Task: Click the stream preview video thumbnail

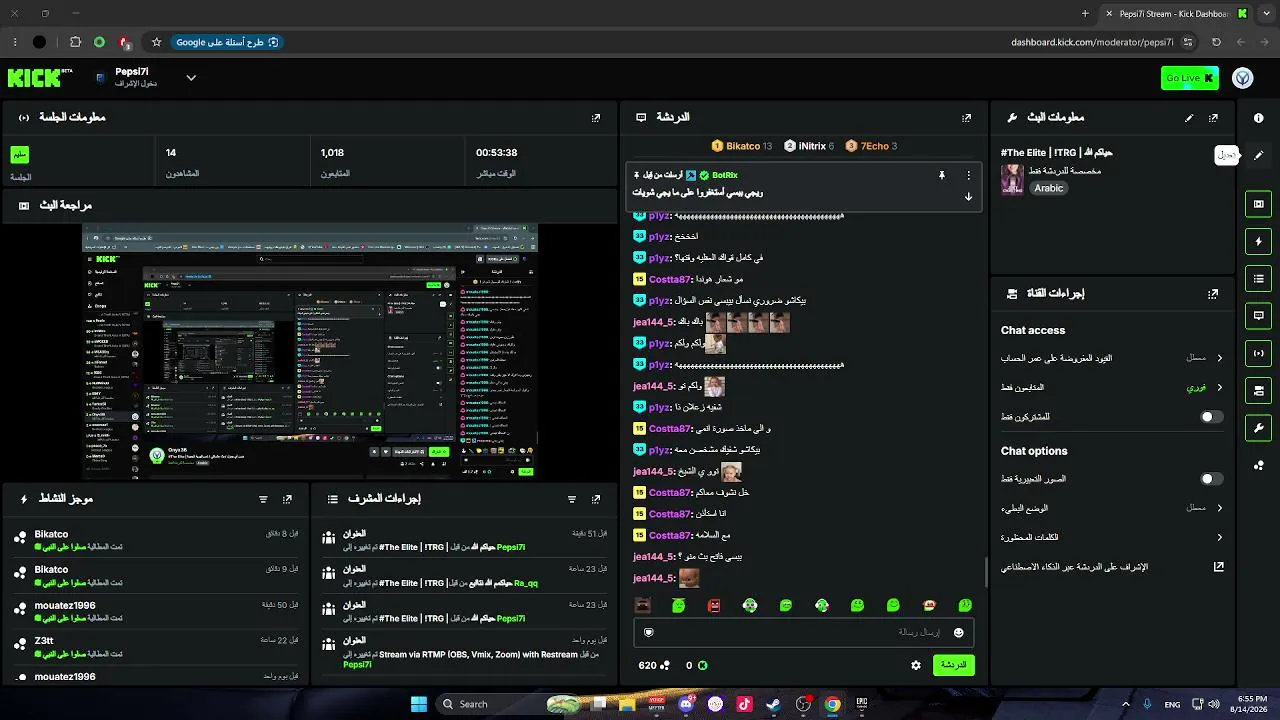Action: point(310,351)
